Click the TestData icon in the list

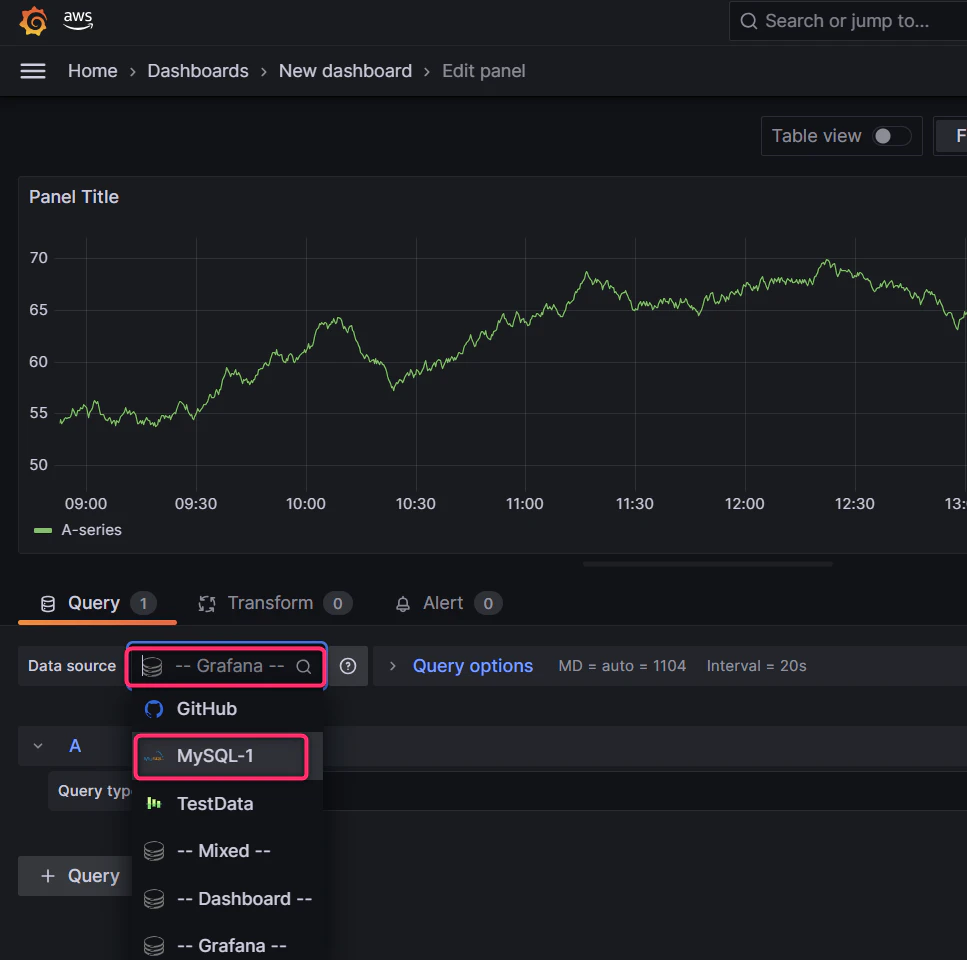point(154,803)
